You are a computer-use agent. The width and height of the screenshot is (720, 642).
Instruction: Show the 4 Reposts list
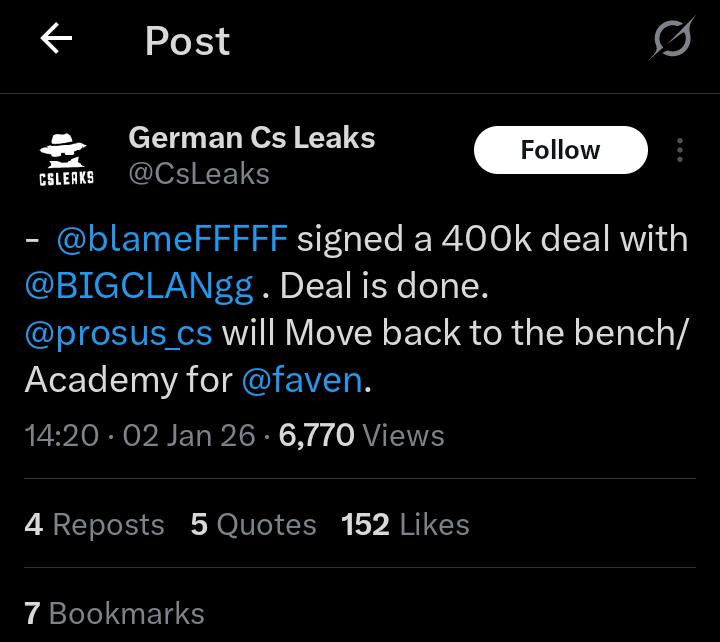[95, 524]
